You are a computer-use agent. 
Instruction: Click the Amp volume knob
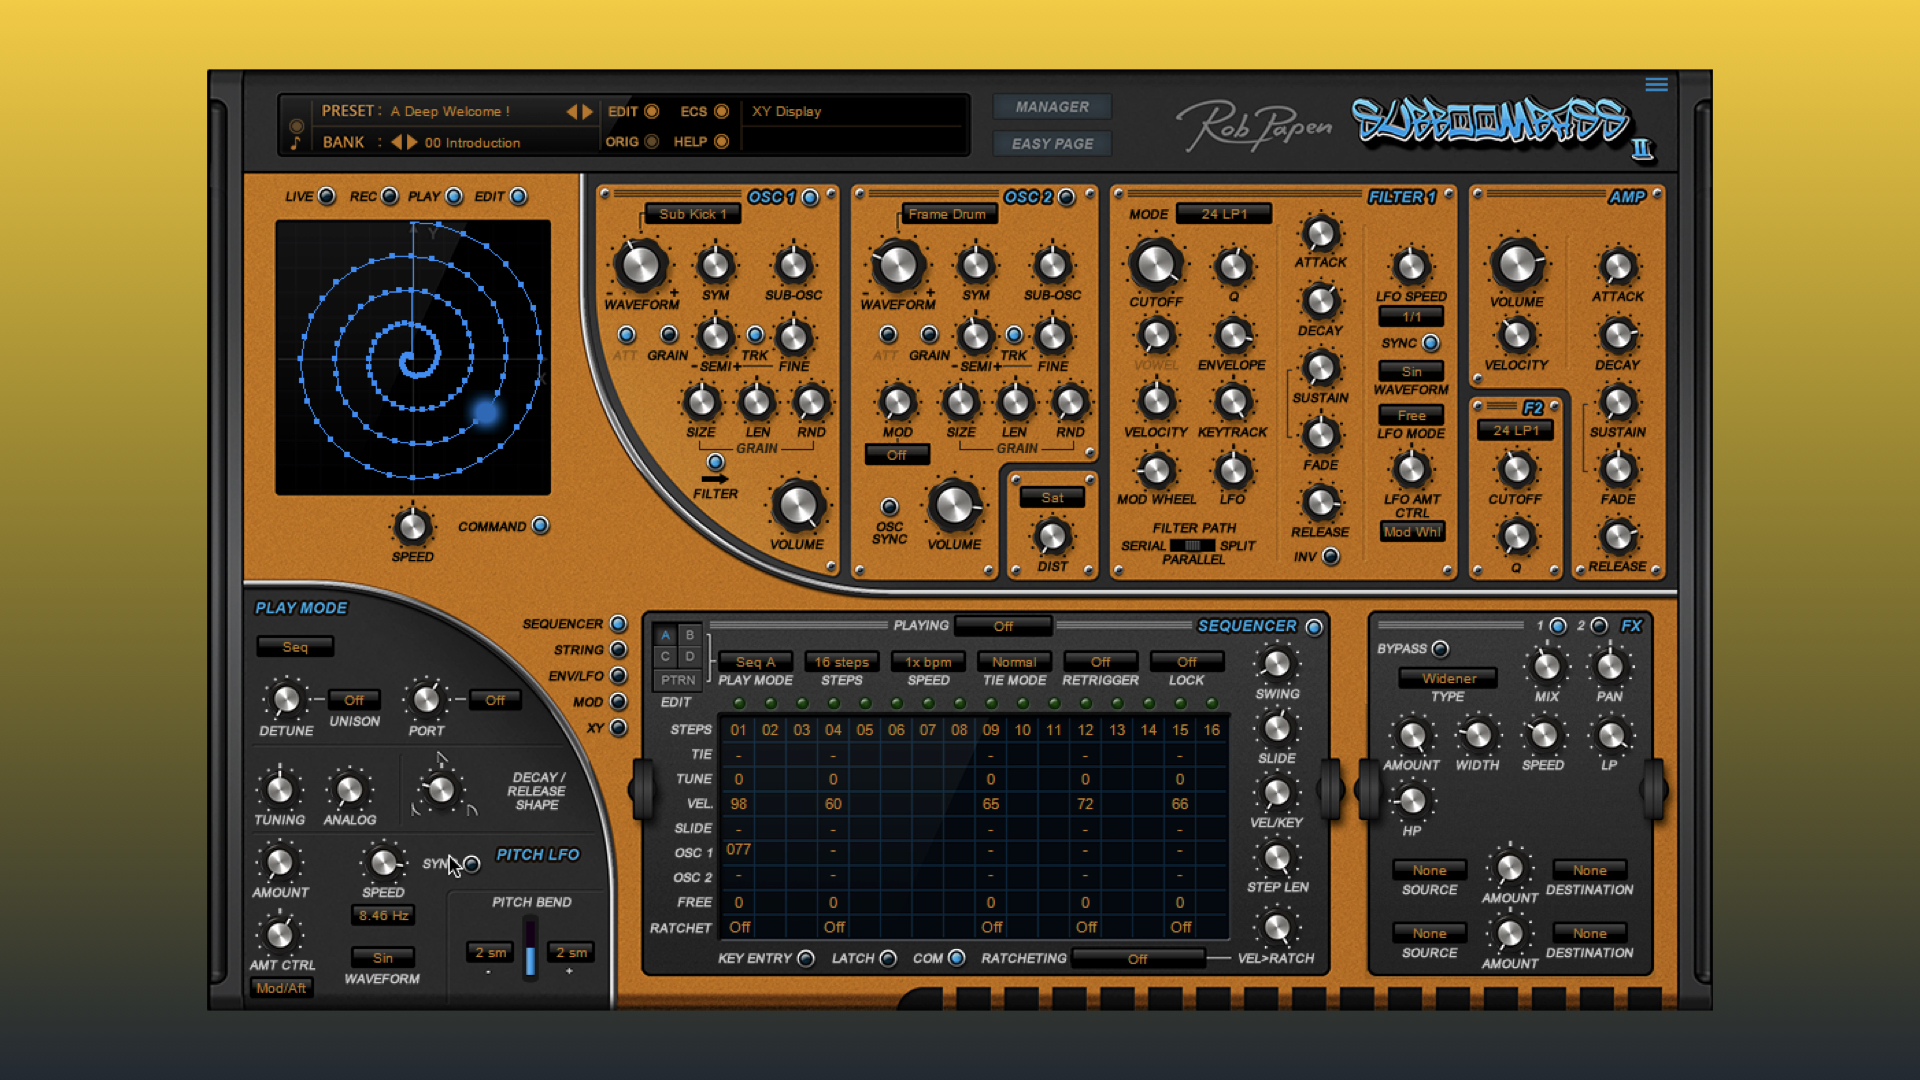(x=1517, y=264)
